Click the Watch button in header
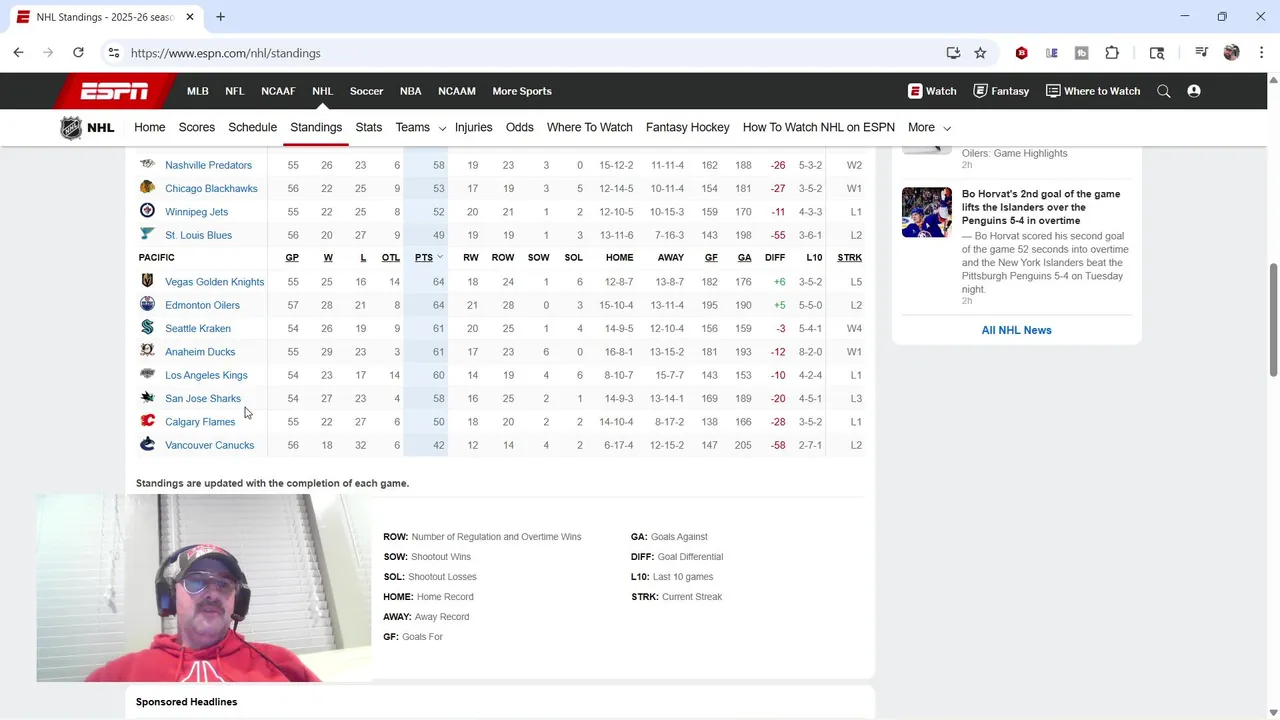 tap(932, 91)
